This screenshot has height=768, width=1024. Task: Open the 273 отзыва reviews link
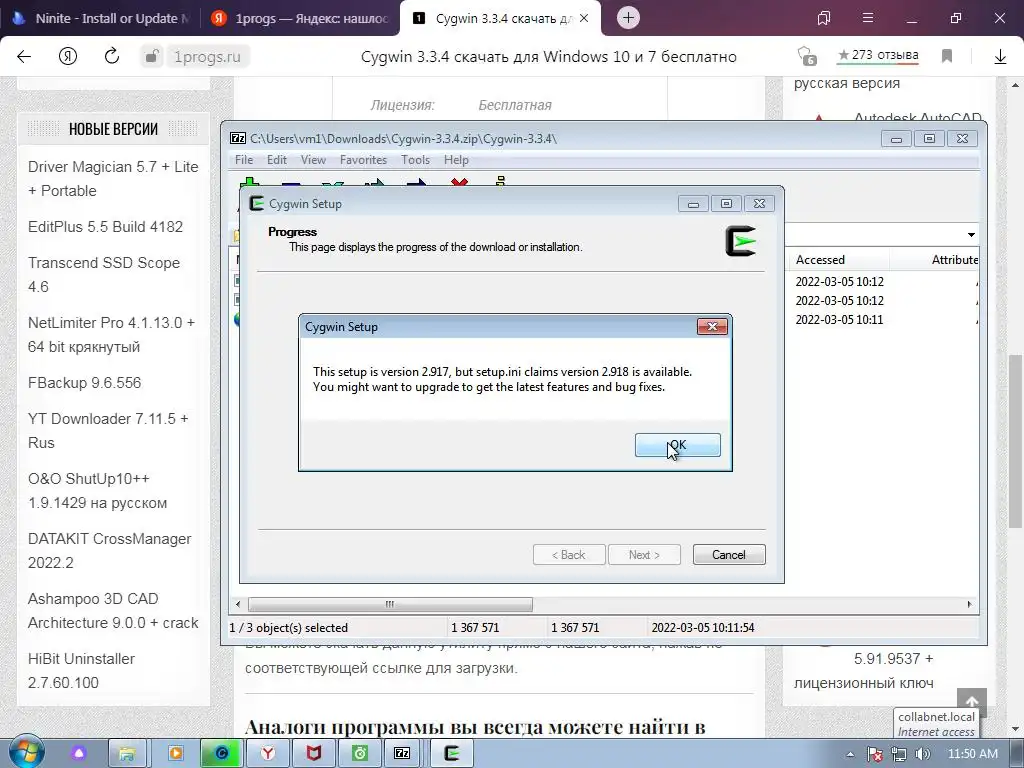tap(878, 56)
